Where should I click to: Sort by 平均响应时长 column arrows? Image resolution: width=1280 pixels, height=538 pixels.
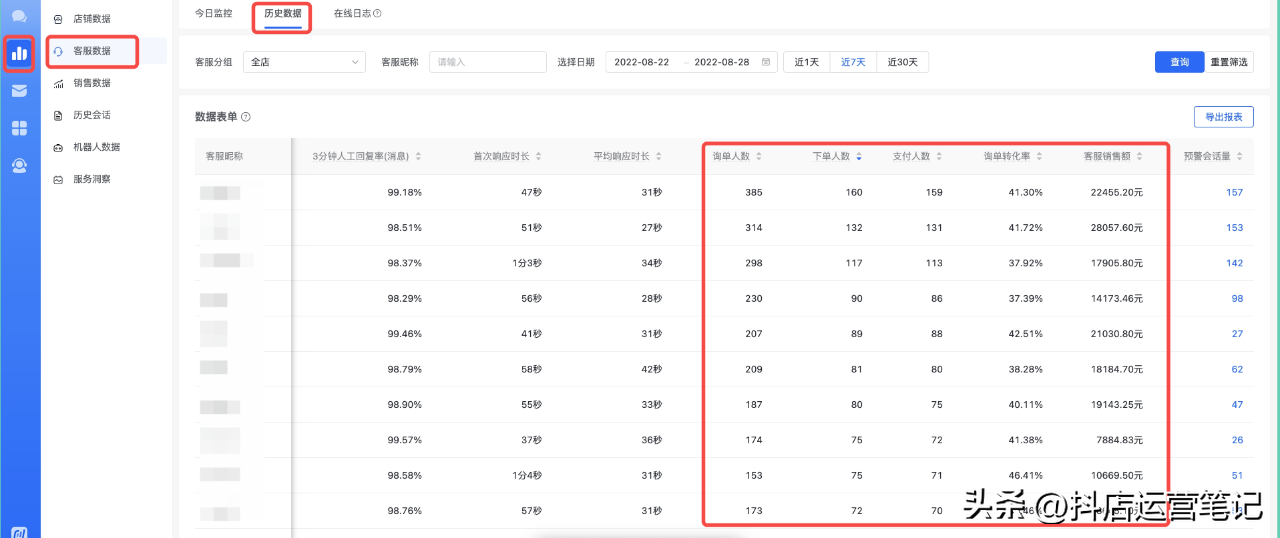click(x=658, y=156)
